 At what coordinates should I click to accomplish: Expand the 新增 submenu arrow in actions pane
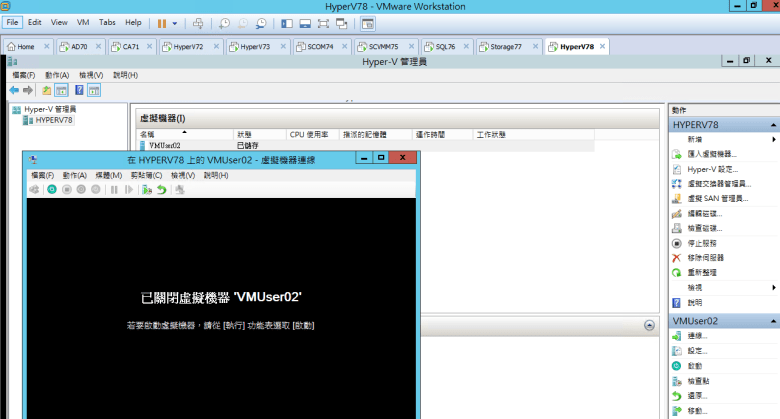pos(773,140)
